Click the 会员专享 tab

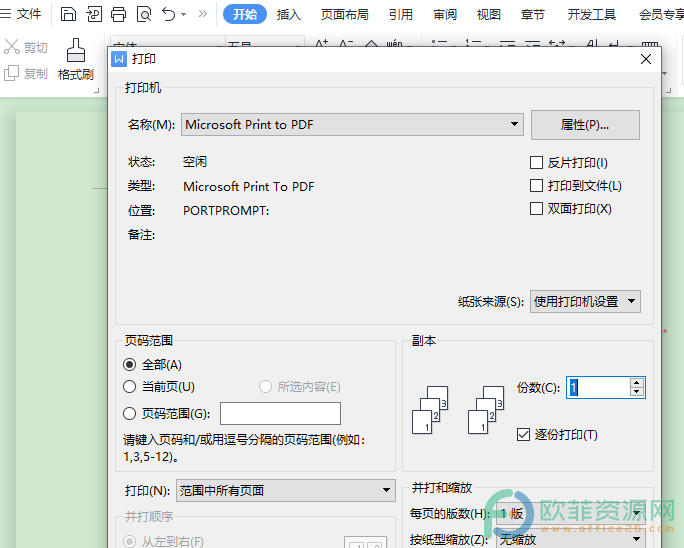[661, 14]
